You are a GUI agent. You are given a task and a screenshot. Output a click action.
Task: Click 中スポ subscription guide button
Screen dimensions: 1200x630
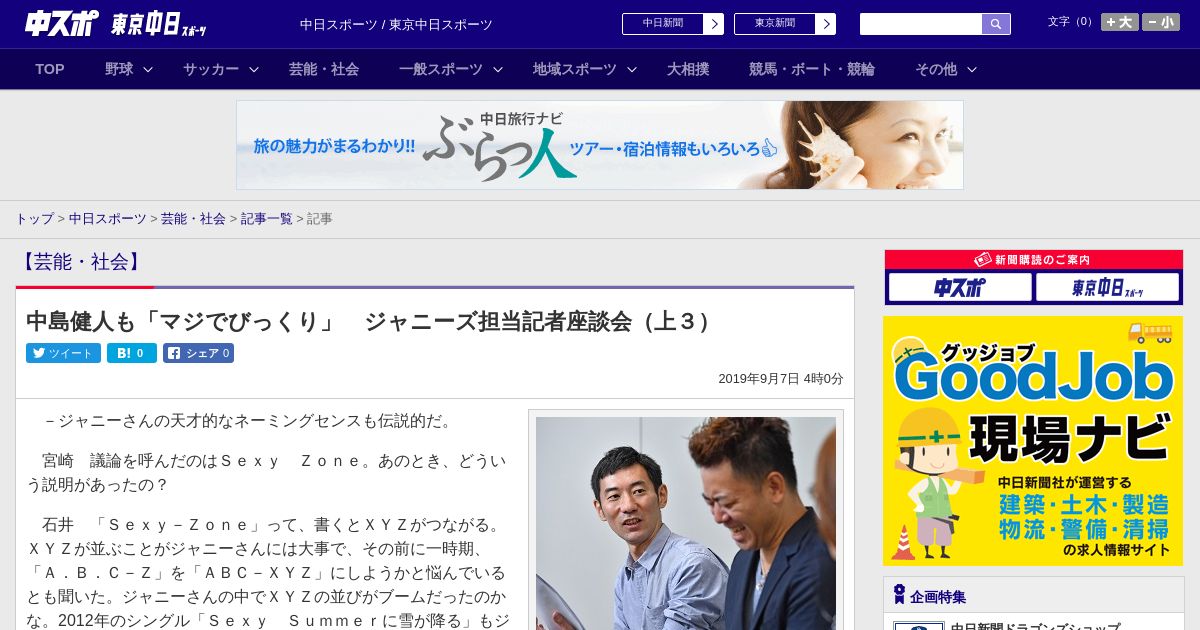tap(960, 288)
